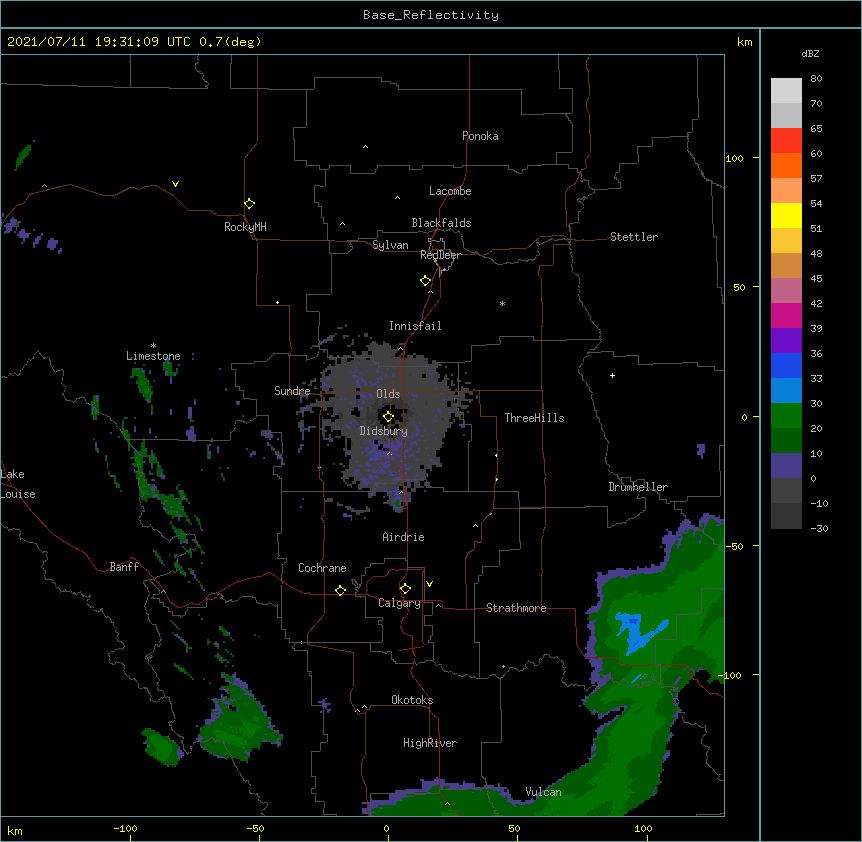
Task: Click the dBZ legend heading
Action: 810,54
